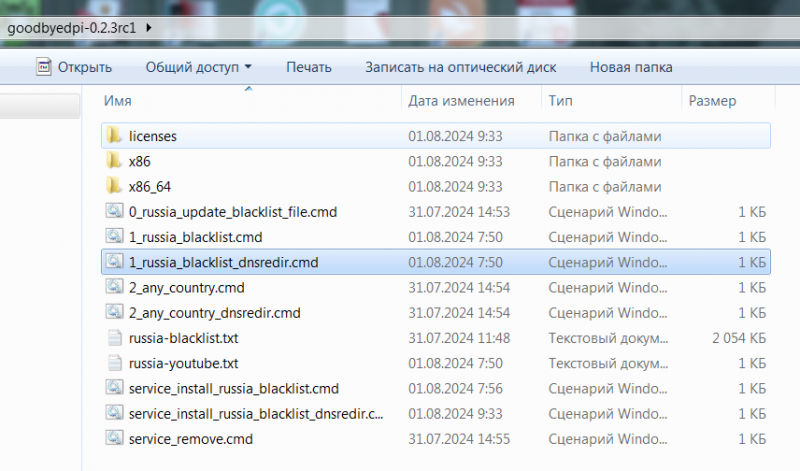Screen dimensions: 800x471
Task: Sort by the Размер column header
Action: tap(712, 101)
